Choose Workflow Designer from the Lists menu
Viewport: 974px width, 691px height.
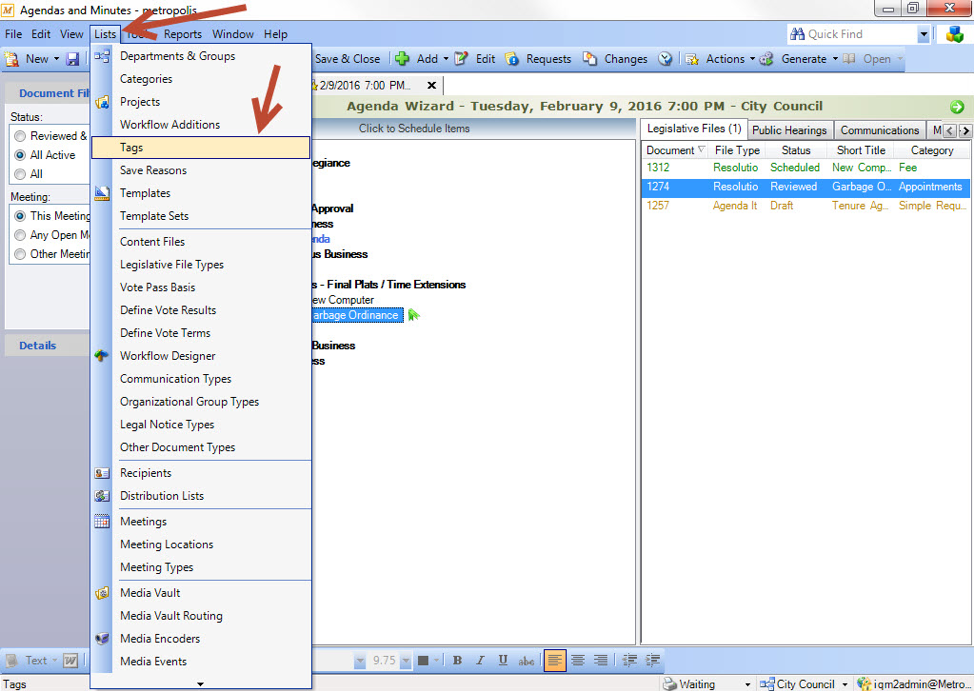point(201,356)
